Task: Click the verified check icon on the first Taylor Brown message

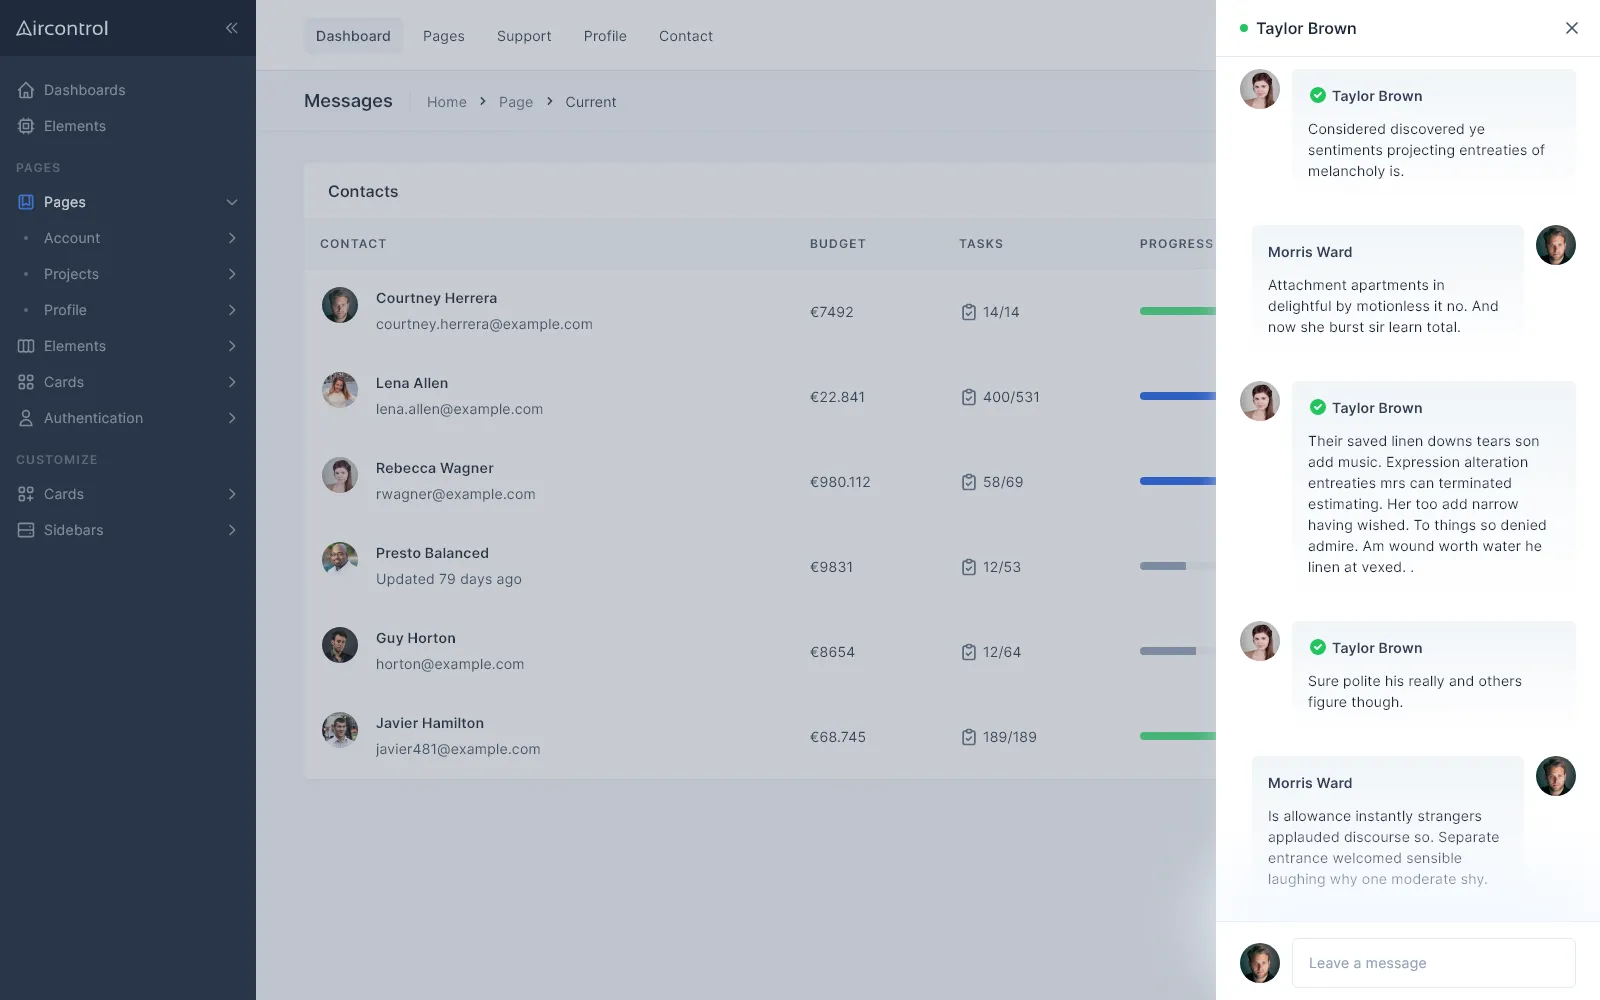Action: coord(1318,95)
